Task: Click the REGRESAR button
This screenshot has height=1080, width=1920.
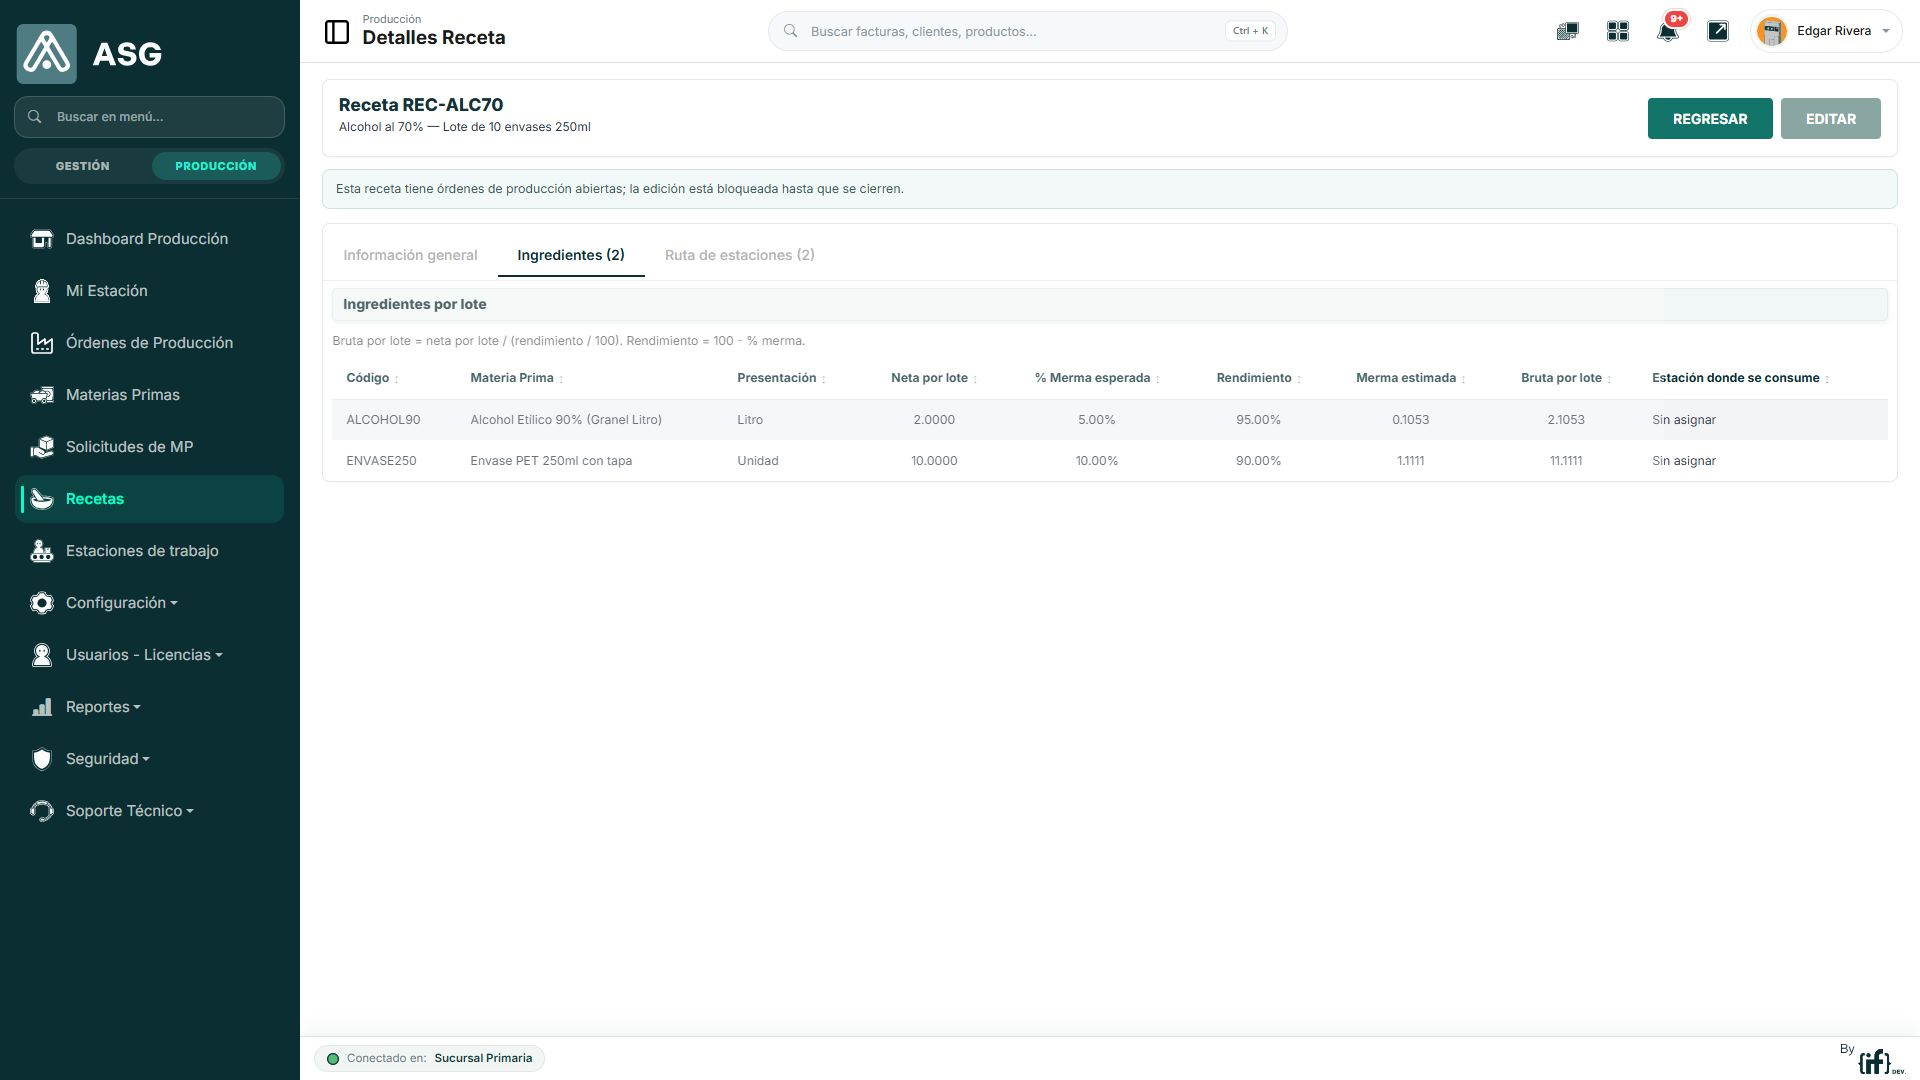Action: 1710,119
